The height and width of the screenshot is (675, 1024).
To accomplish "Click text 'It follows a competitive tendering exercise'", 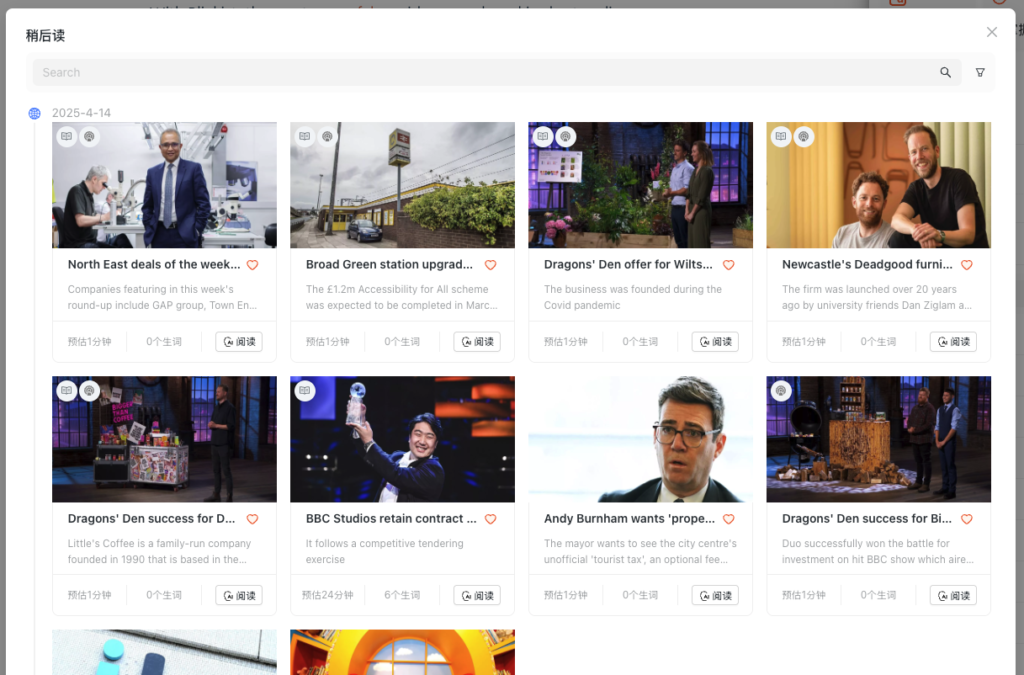I will [385, 551].
